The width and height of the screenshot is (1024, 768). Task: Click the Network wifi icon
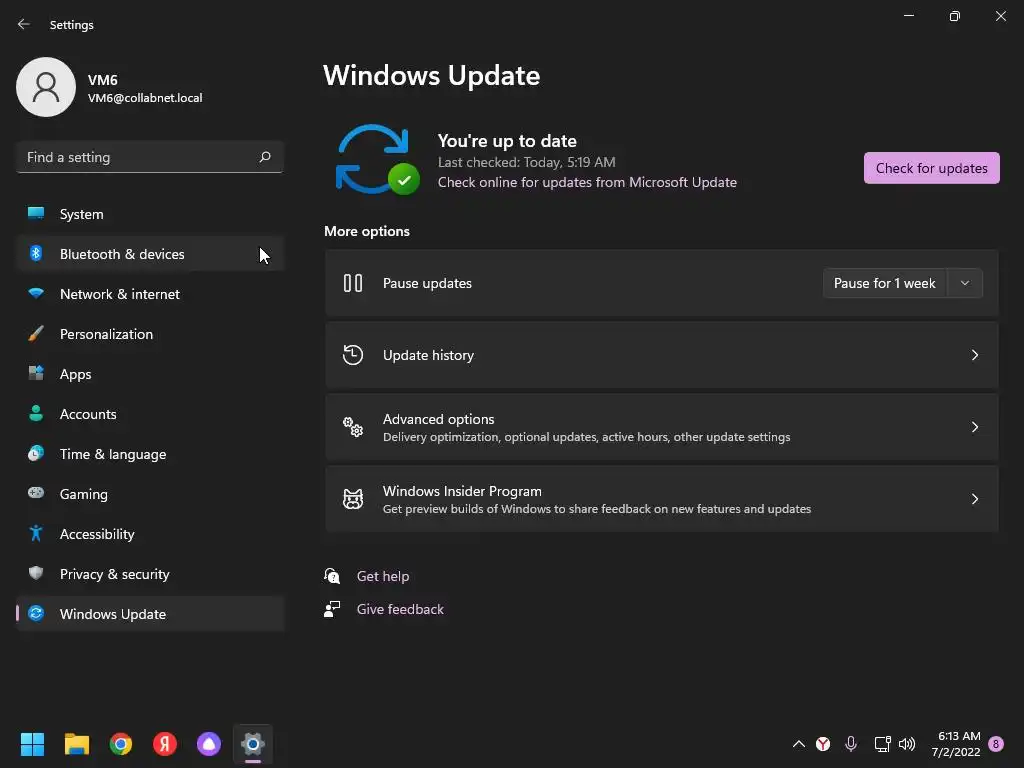(36, 293)
